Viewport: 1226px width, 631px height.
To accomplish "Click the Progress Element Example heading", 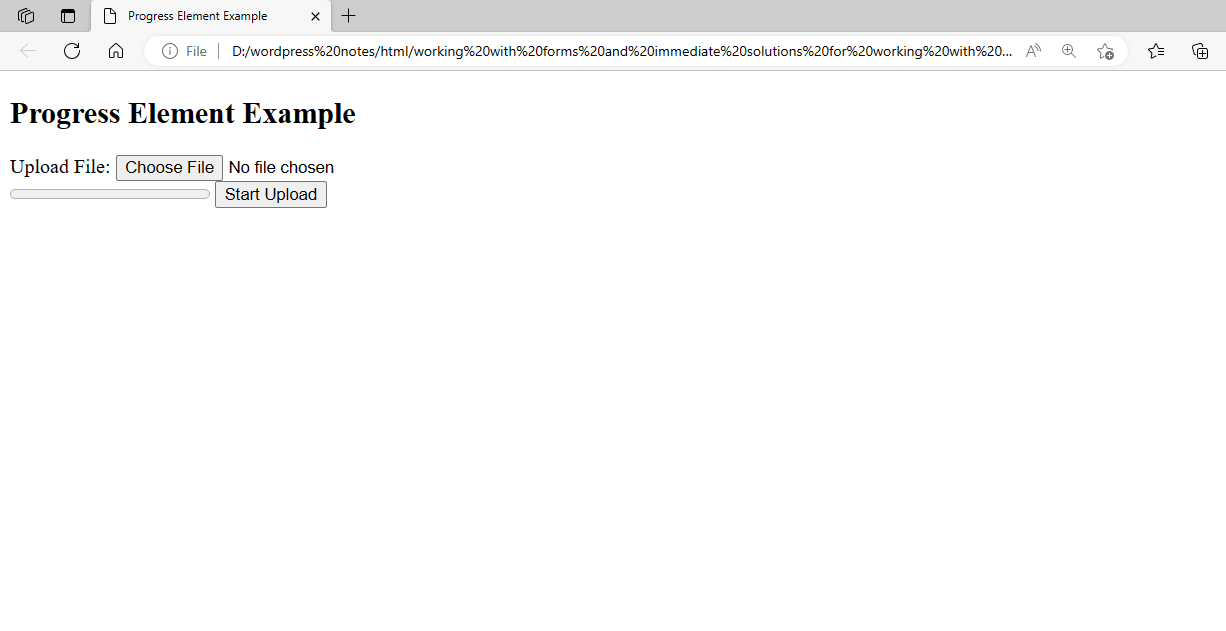I will pyautogui.click(x=183, y=113).
